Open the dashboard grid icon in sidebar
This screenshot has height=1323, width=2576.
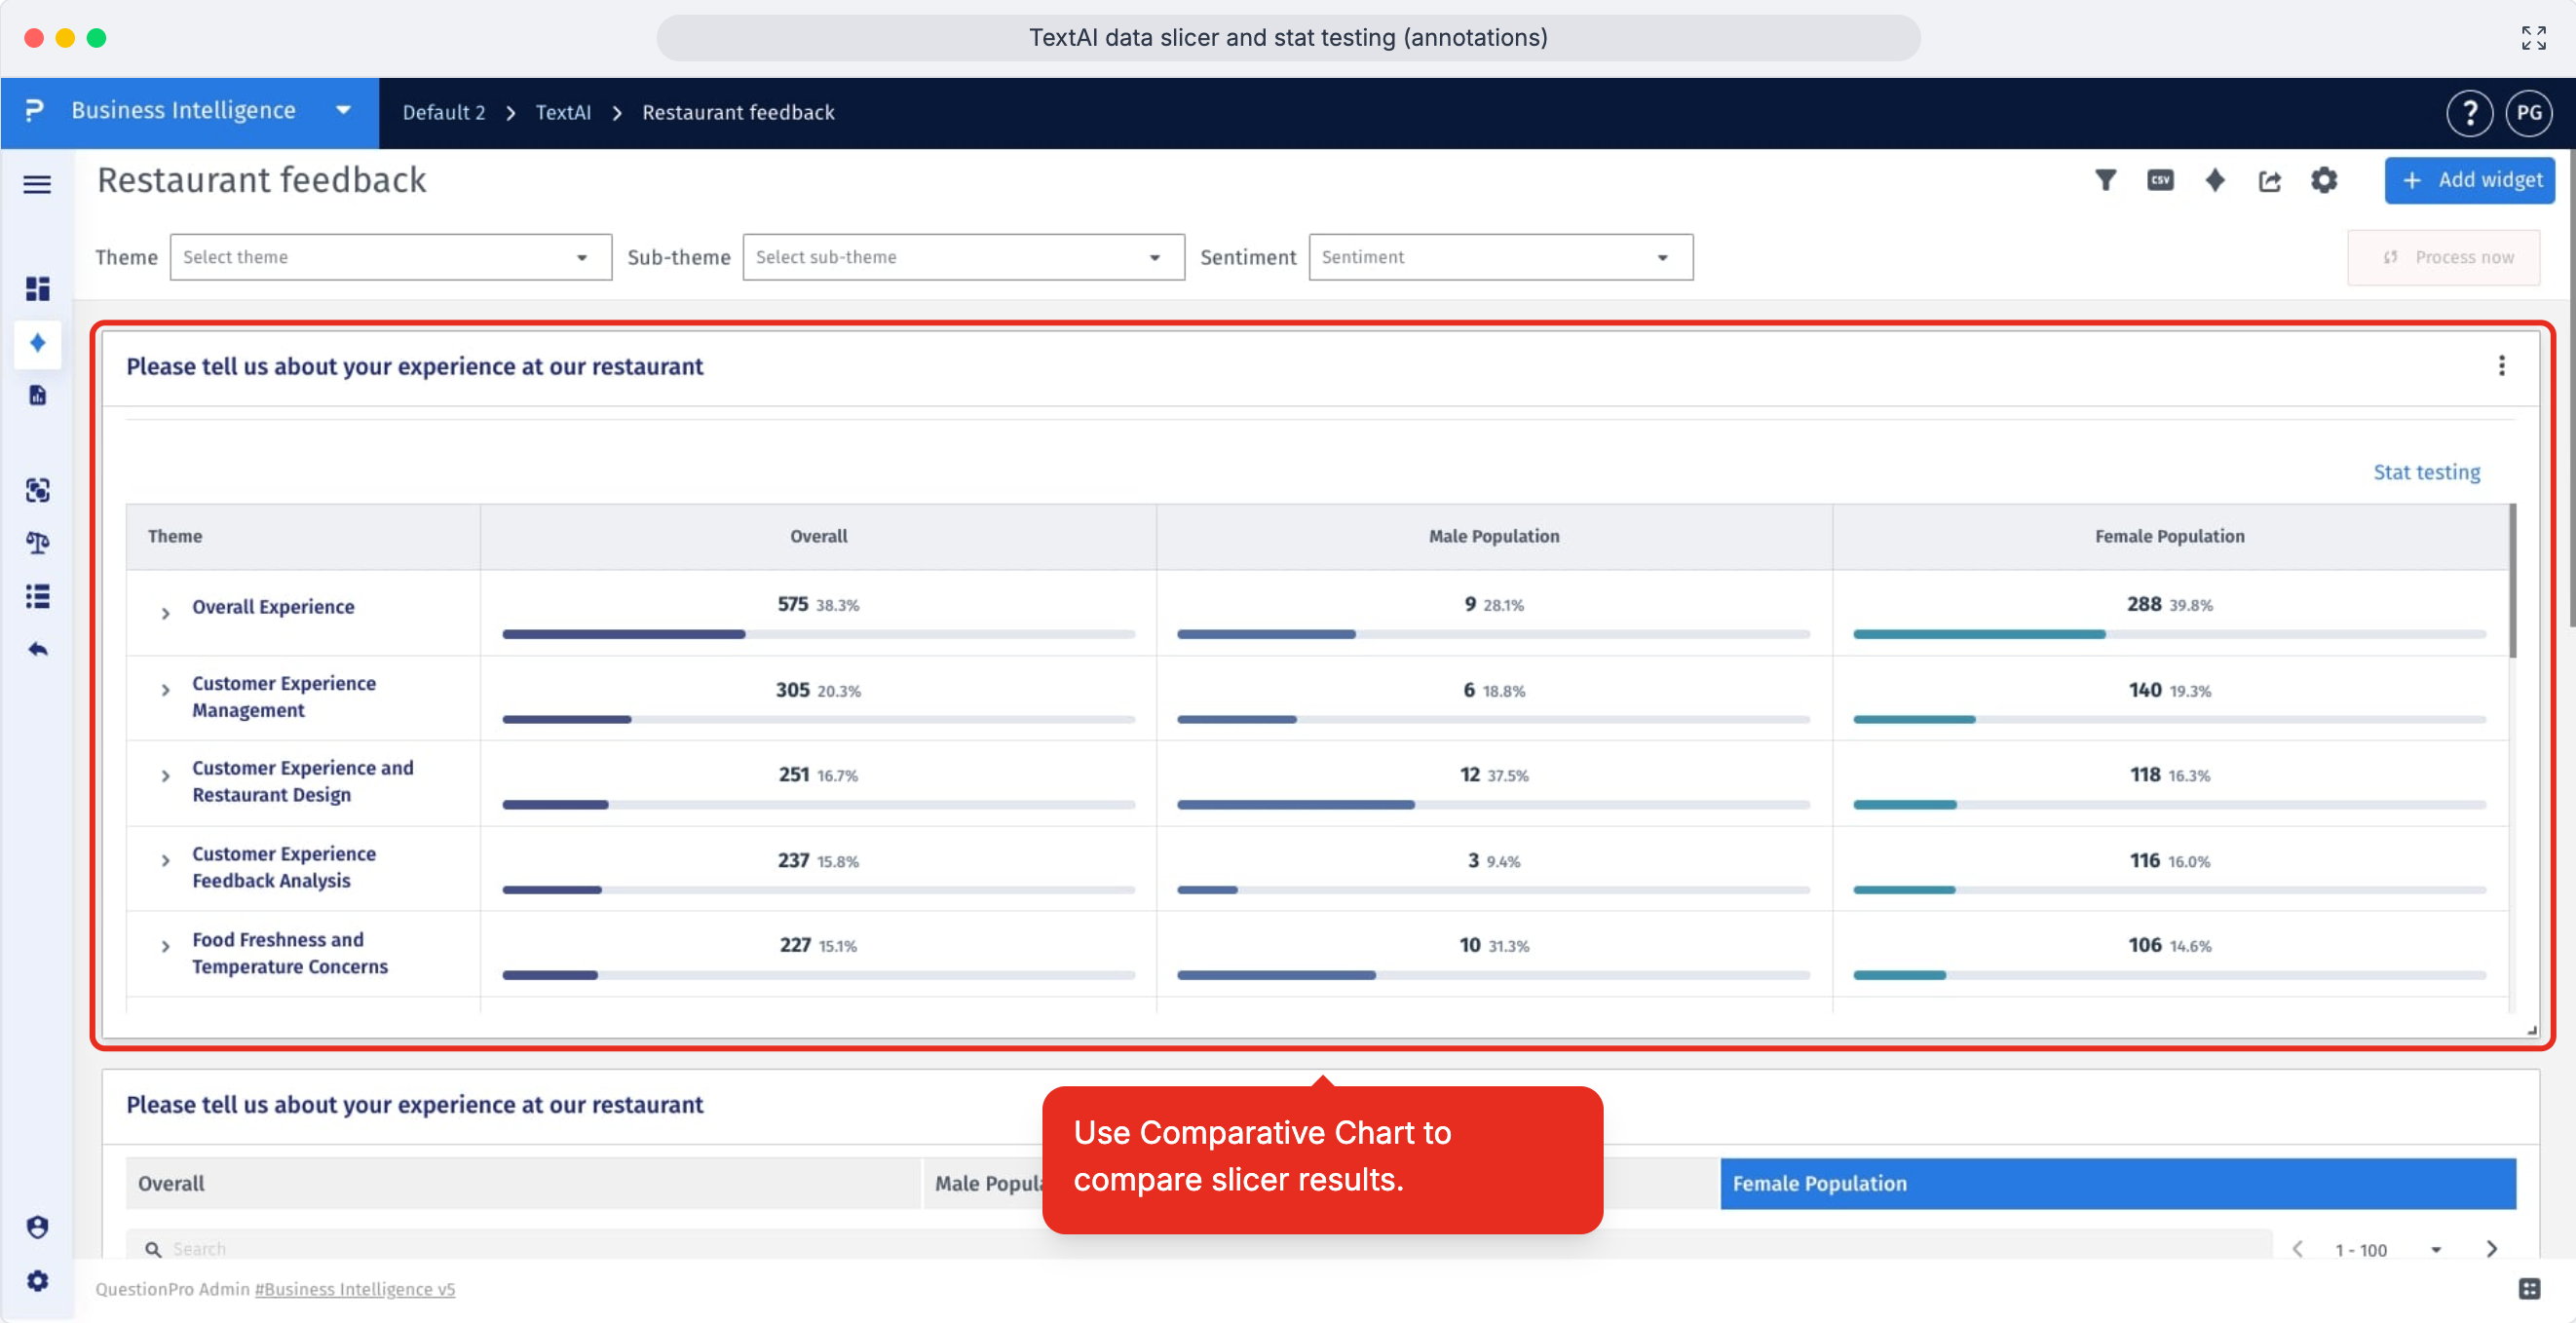[37, 289]
